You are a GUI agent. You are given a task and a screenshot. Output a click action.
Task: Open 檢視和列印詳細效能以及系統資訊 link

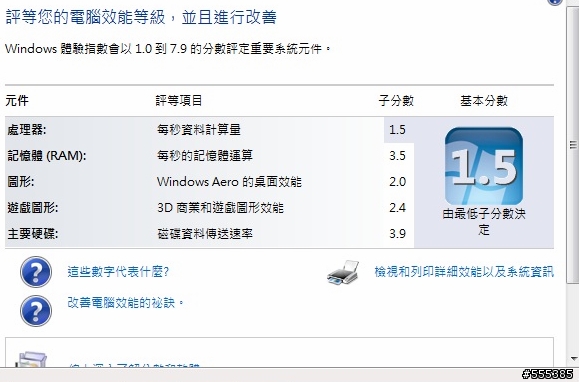464,272
